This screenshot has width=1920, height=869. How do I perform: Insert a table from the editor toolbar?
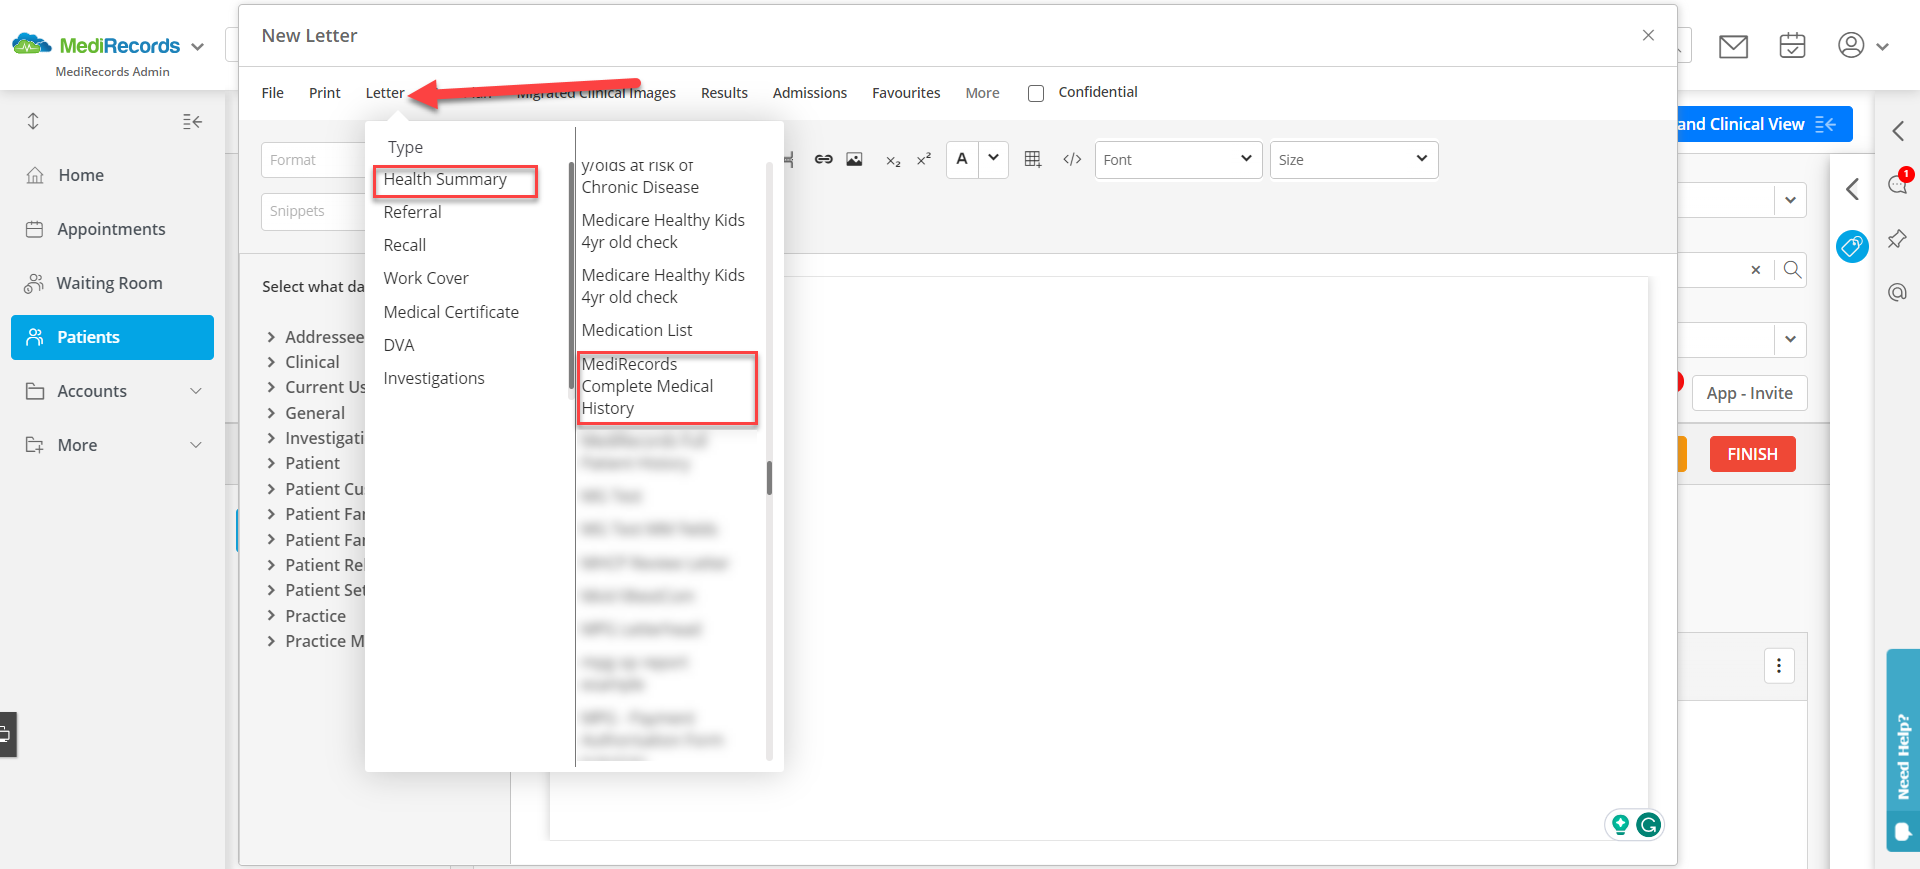(x=1033, y=160)
